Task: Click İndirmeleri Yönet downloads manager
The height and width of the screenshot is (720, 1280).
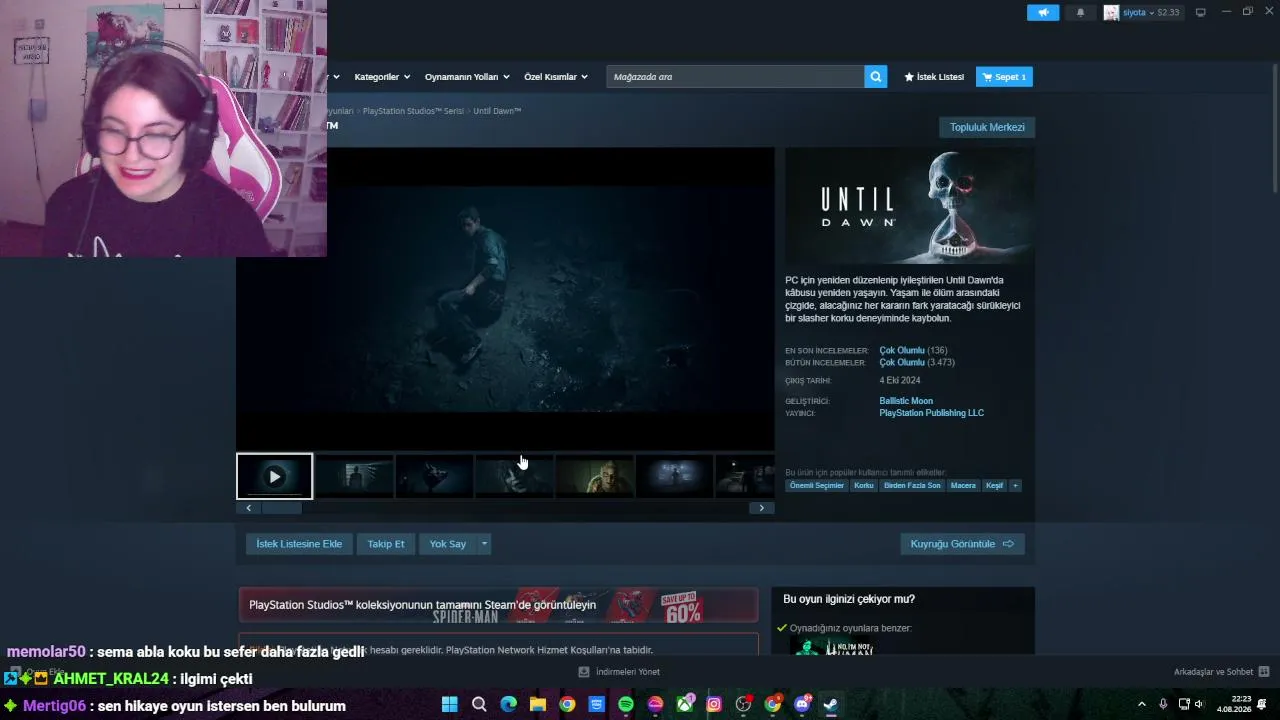Action: 620,672
